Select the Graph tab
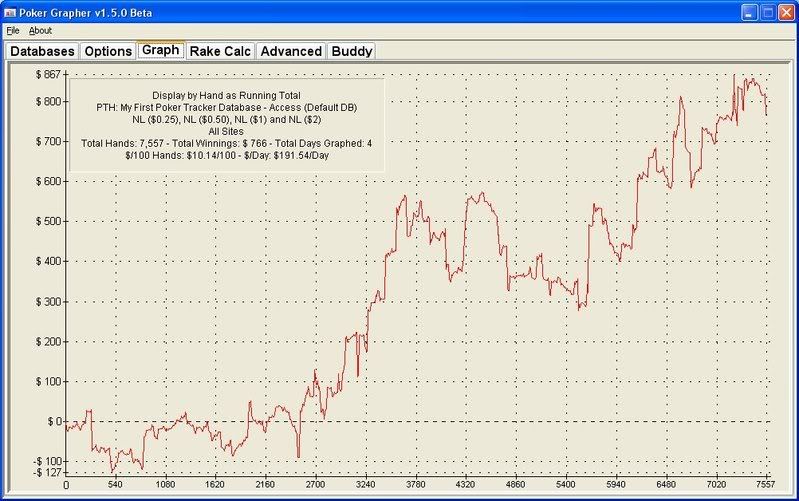This screenshot has height=501, width=799. (160, 50)
